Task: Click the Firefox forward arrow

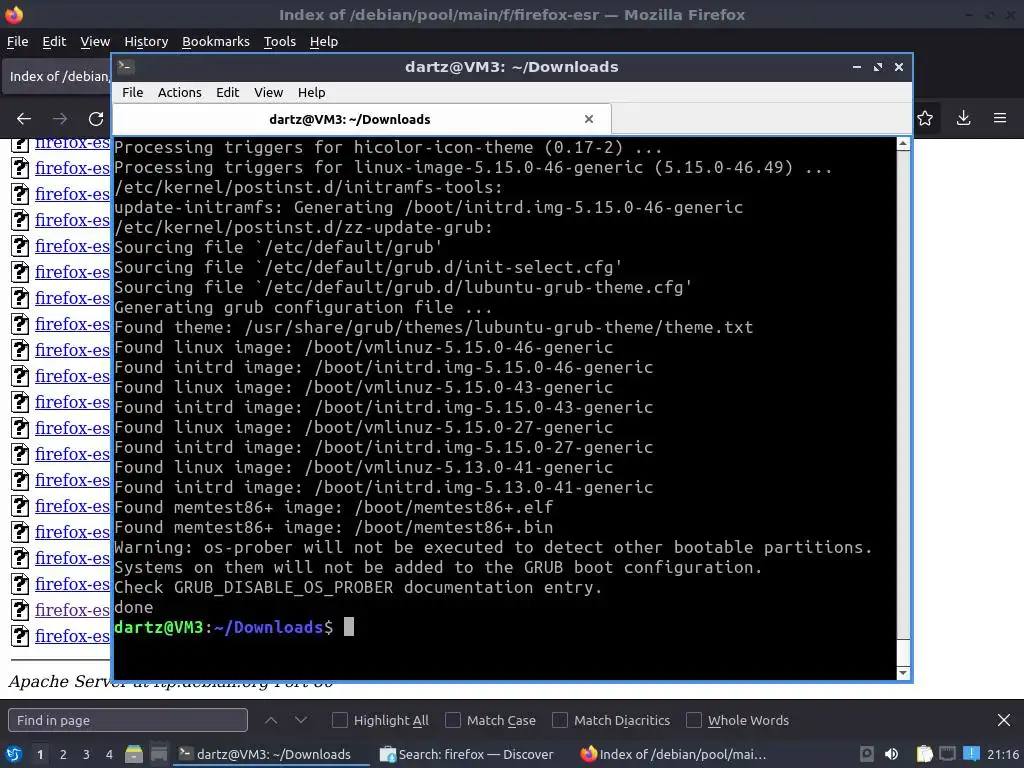Action: click(x=60, y=118)
